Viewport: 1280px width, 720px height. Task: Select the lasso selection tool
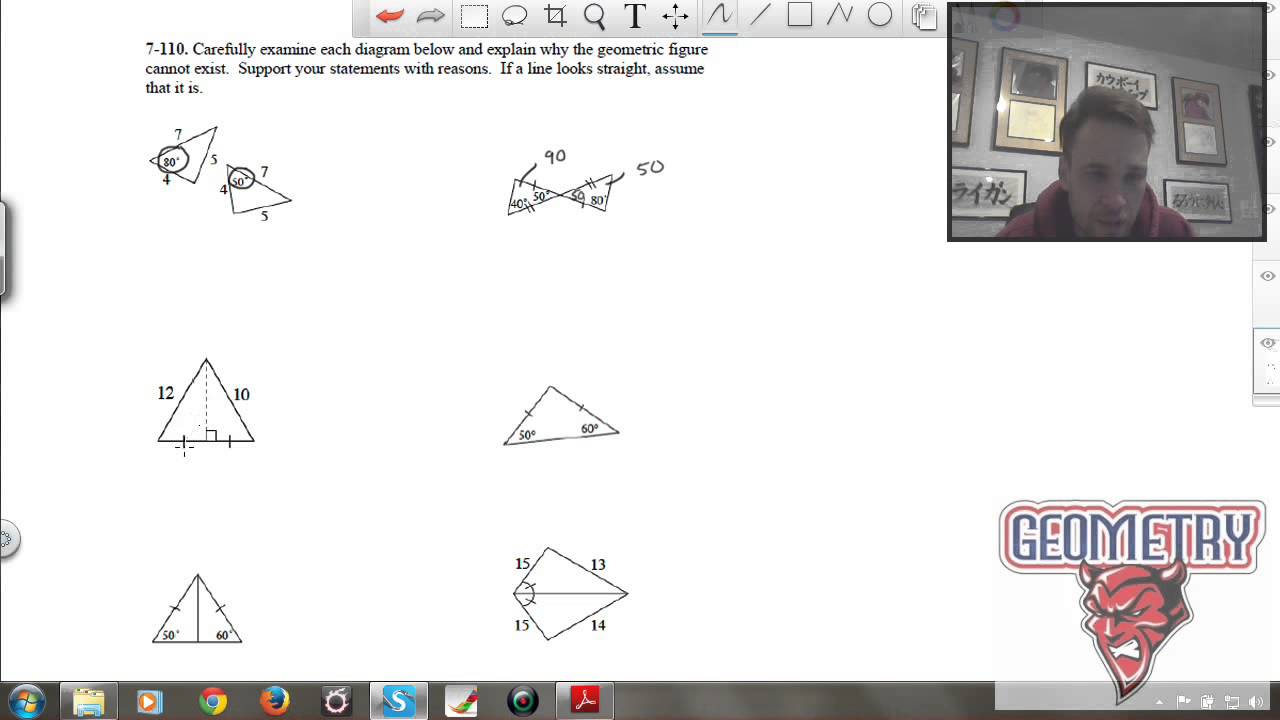click(514, 16)
